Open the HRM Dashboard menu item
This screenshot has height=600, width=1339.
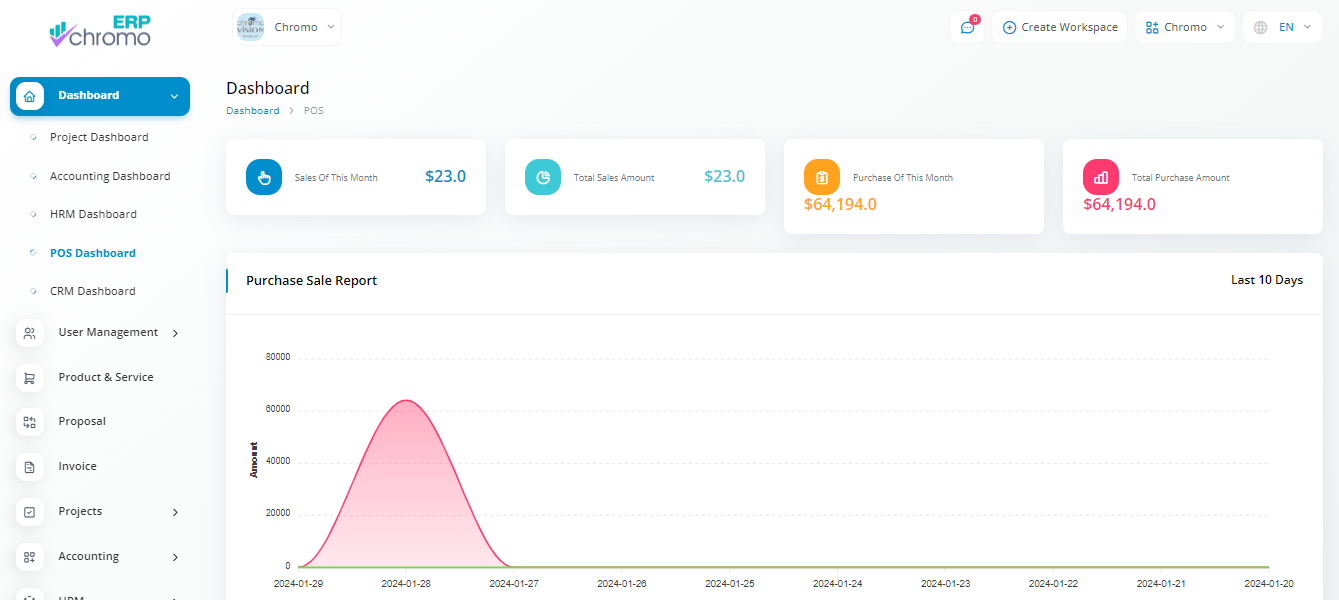click(93, 214)
